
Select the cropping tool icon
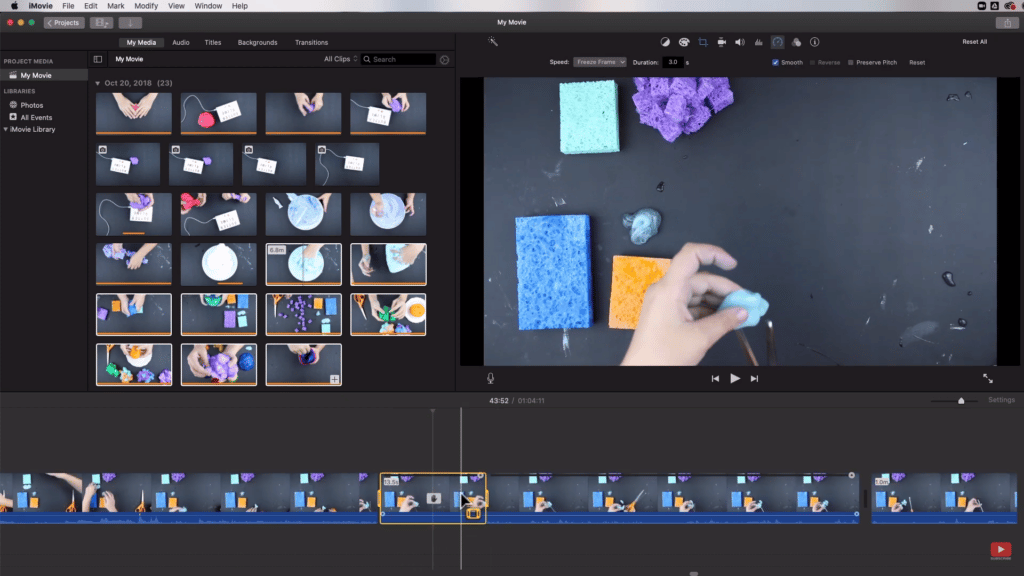[703, 42]
